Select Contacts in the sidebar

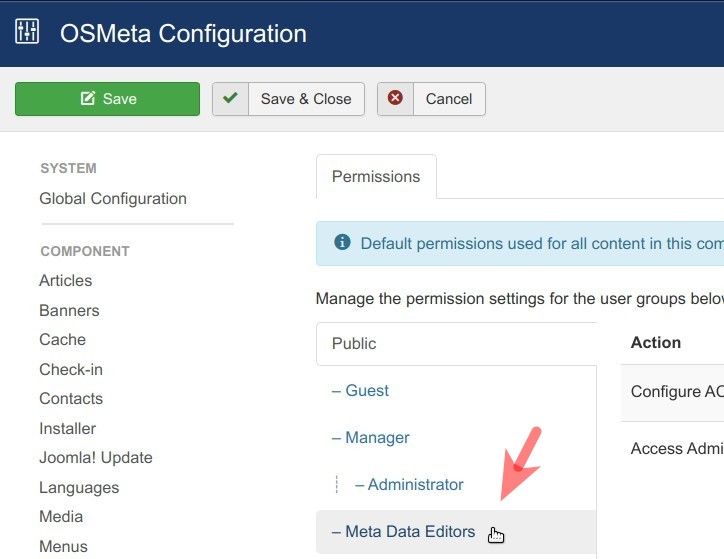click(x=71, y=399)
